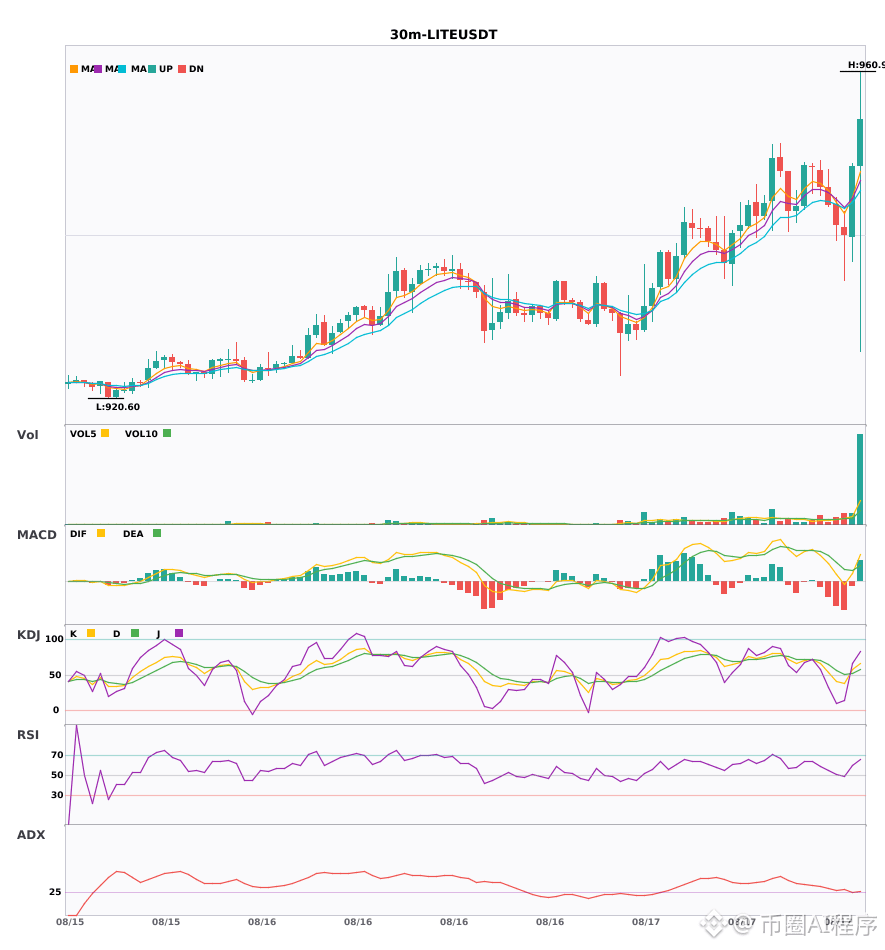Screen dimensions: 885x950
Task: Click the UP legend text
Action: [x=166, y=69]
